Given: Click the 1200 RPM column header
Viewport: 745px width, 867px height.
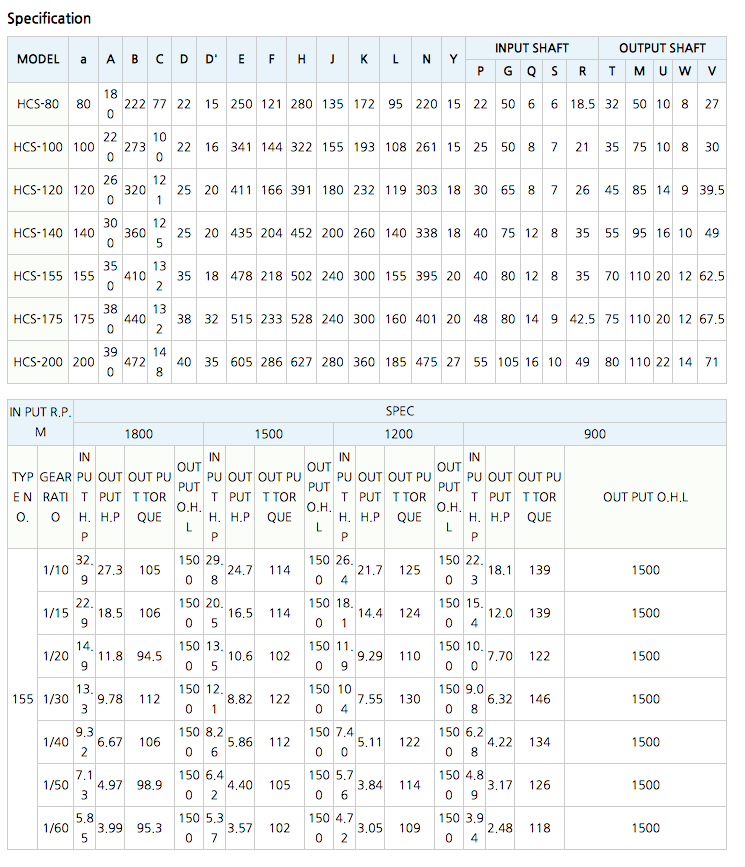Looking at the screenshot, I should coord(398,434).
